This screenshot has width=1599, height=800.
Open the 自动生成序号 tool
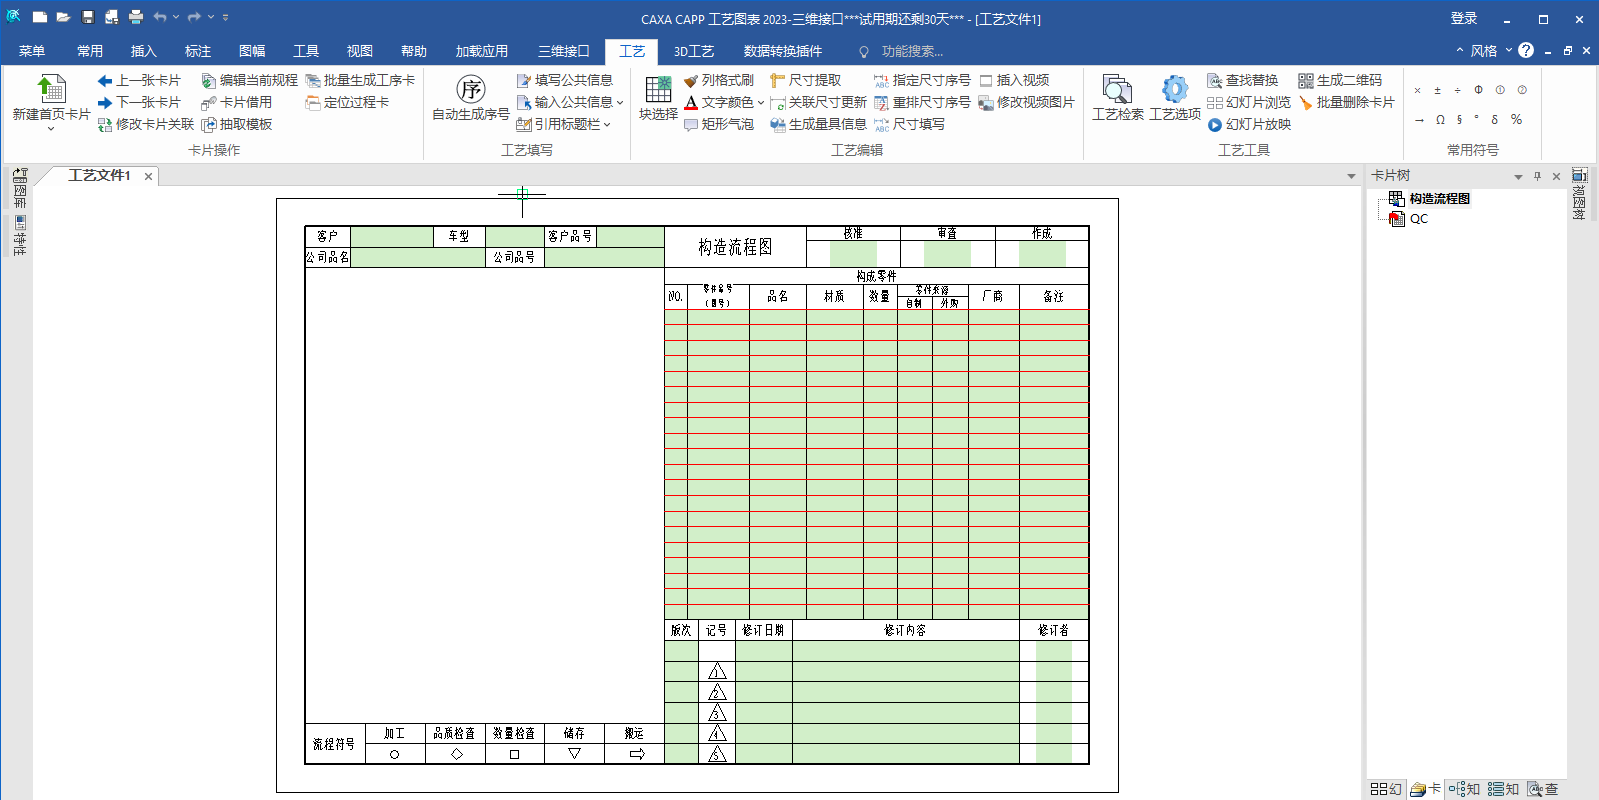point(470,90)
